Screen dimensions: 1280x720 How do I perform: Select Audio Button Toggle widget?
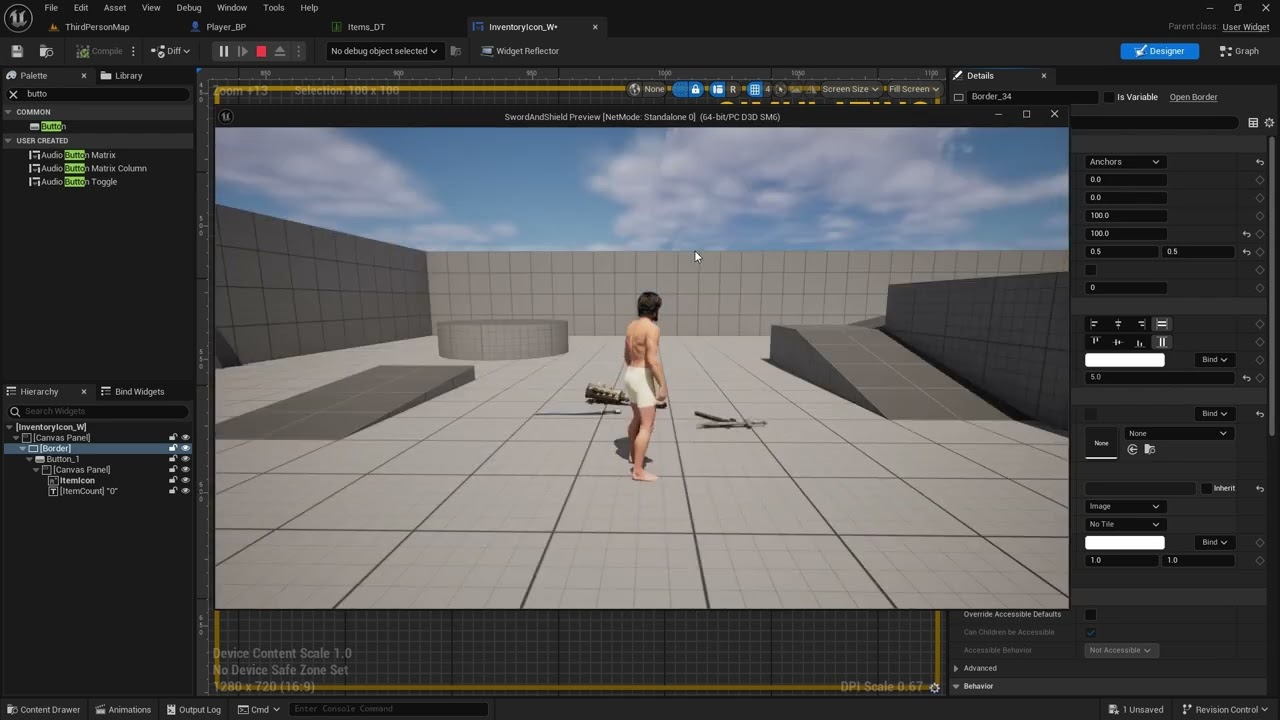tap(73, 182)
